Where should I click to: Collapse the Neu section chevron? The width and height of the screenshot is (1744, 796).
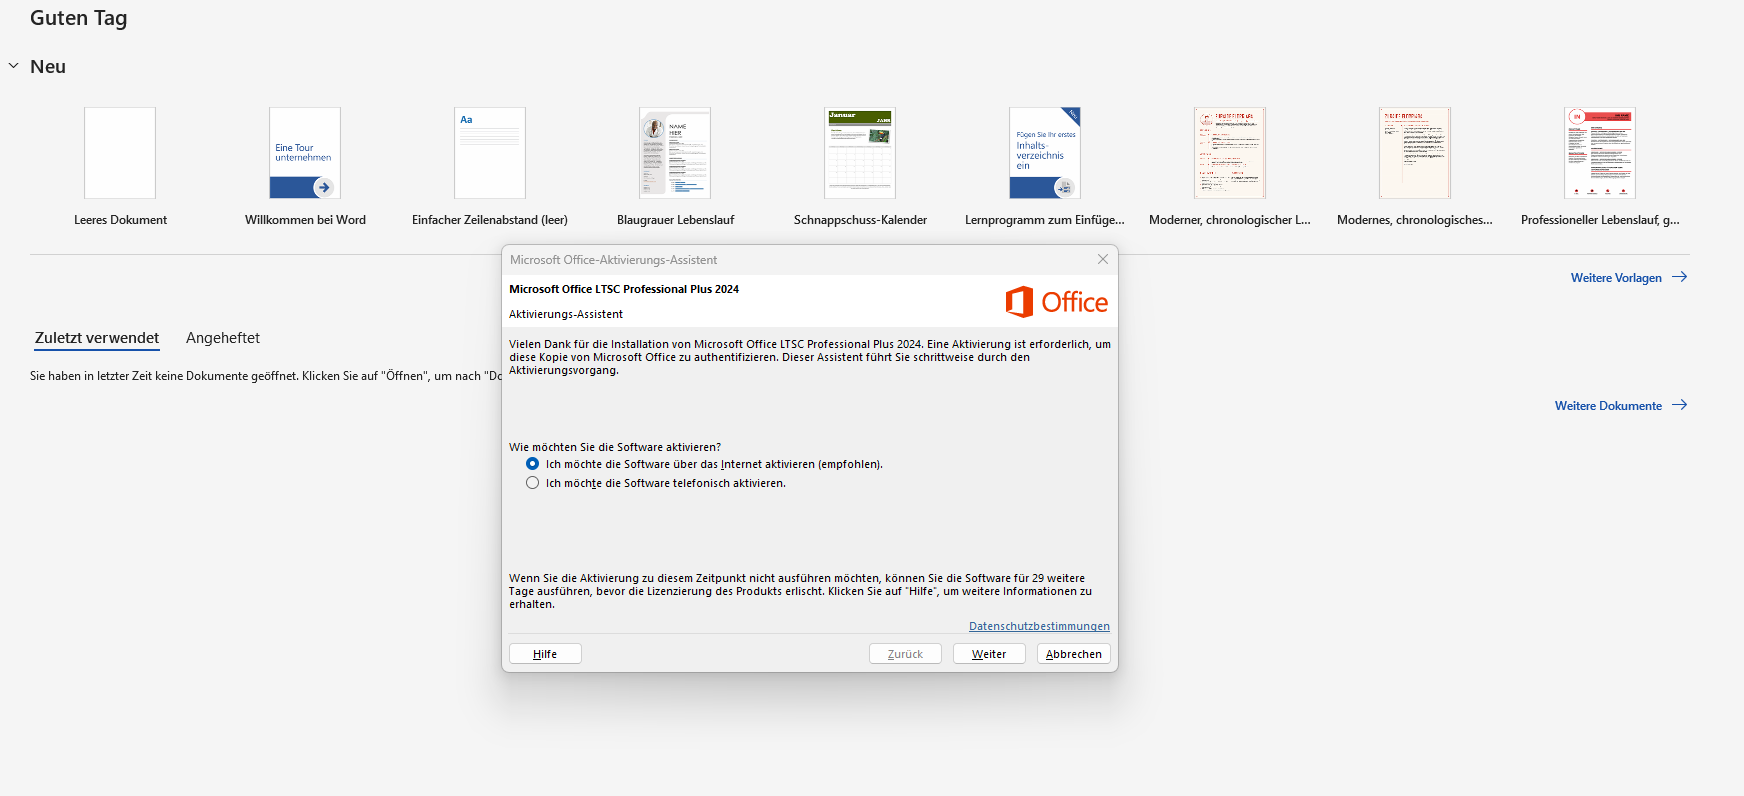(x=14, y=66)
